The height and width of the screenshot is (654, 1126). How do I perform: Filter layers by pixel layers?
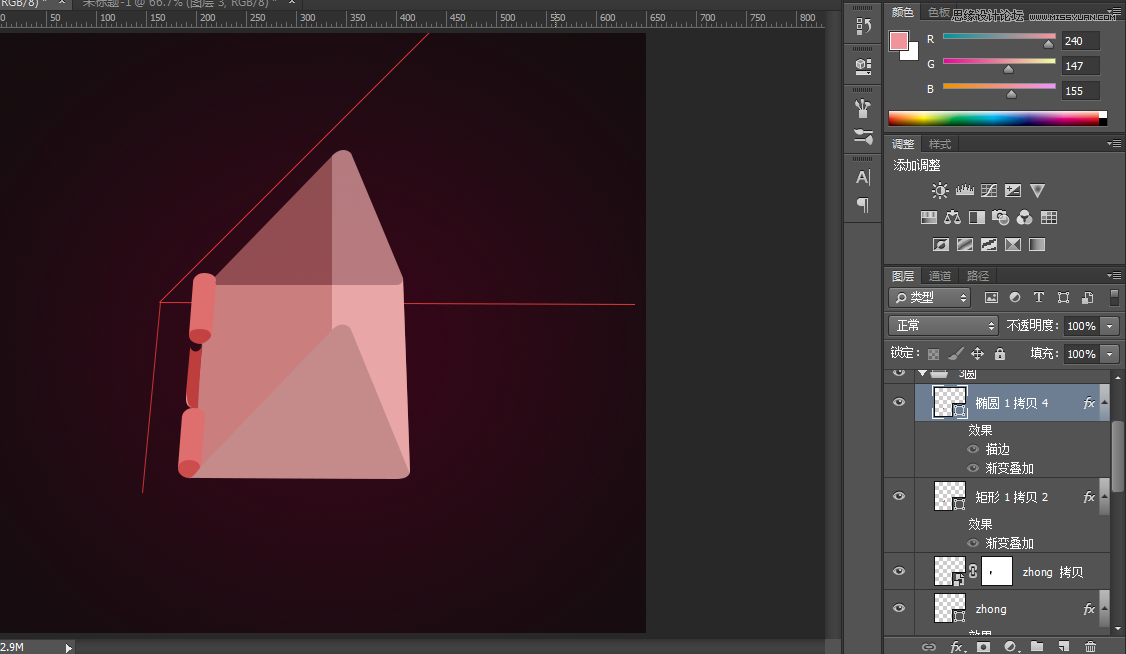(991, 297)
